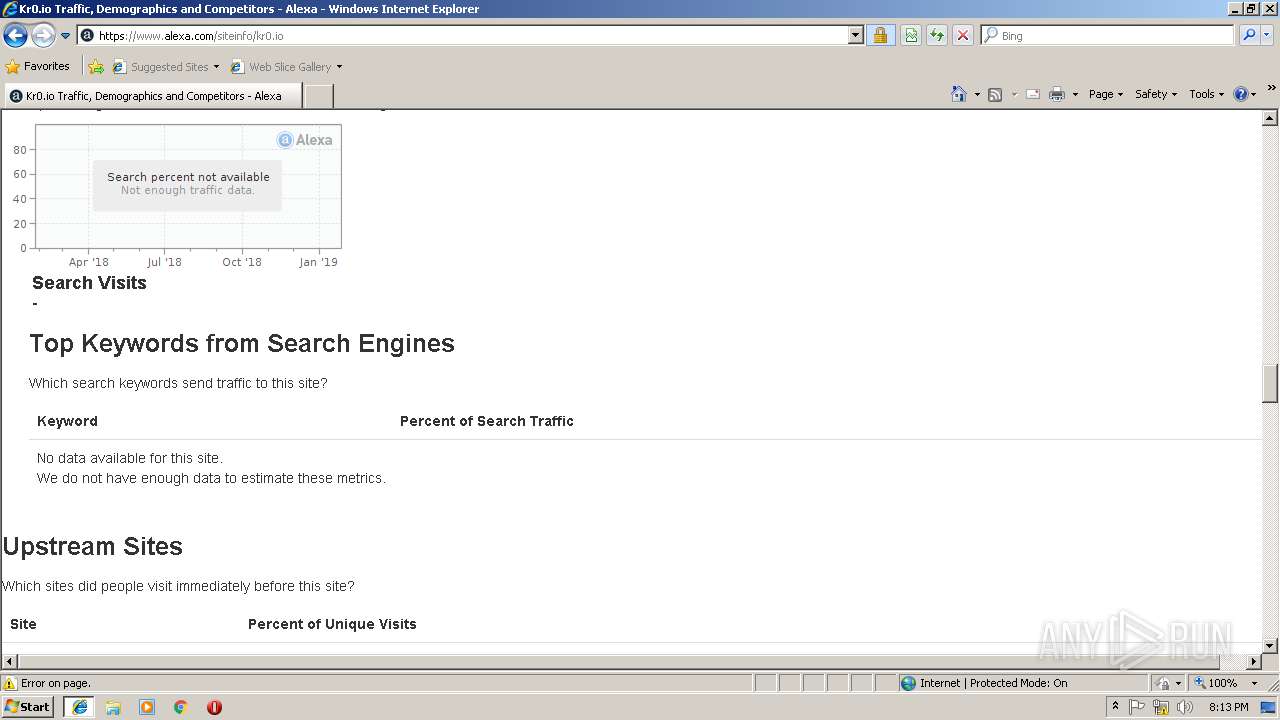Expand the Print options dropdown arrow
Viewport: 1280px width, 720px height.
[1075, 94]
